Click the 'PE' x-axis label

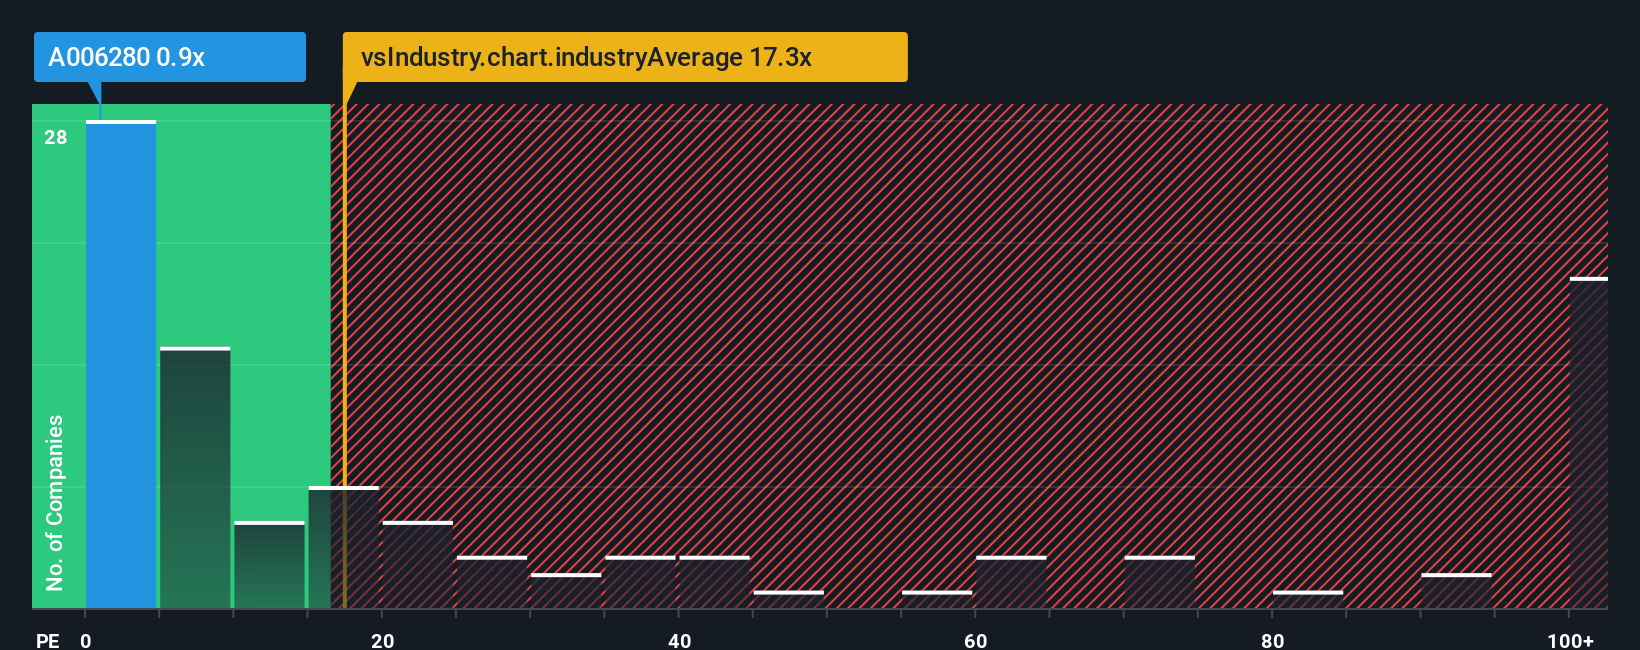tap(48, 640)
